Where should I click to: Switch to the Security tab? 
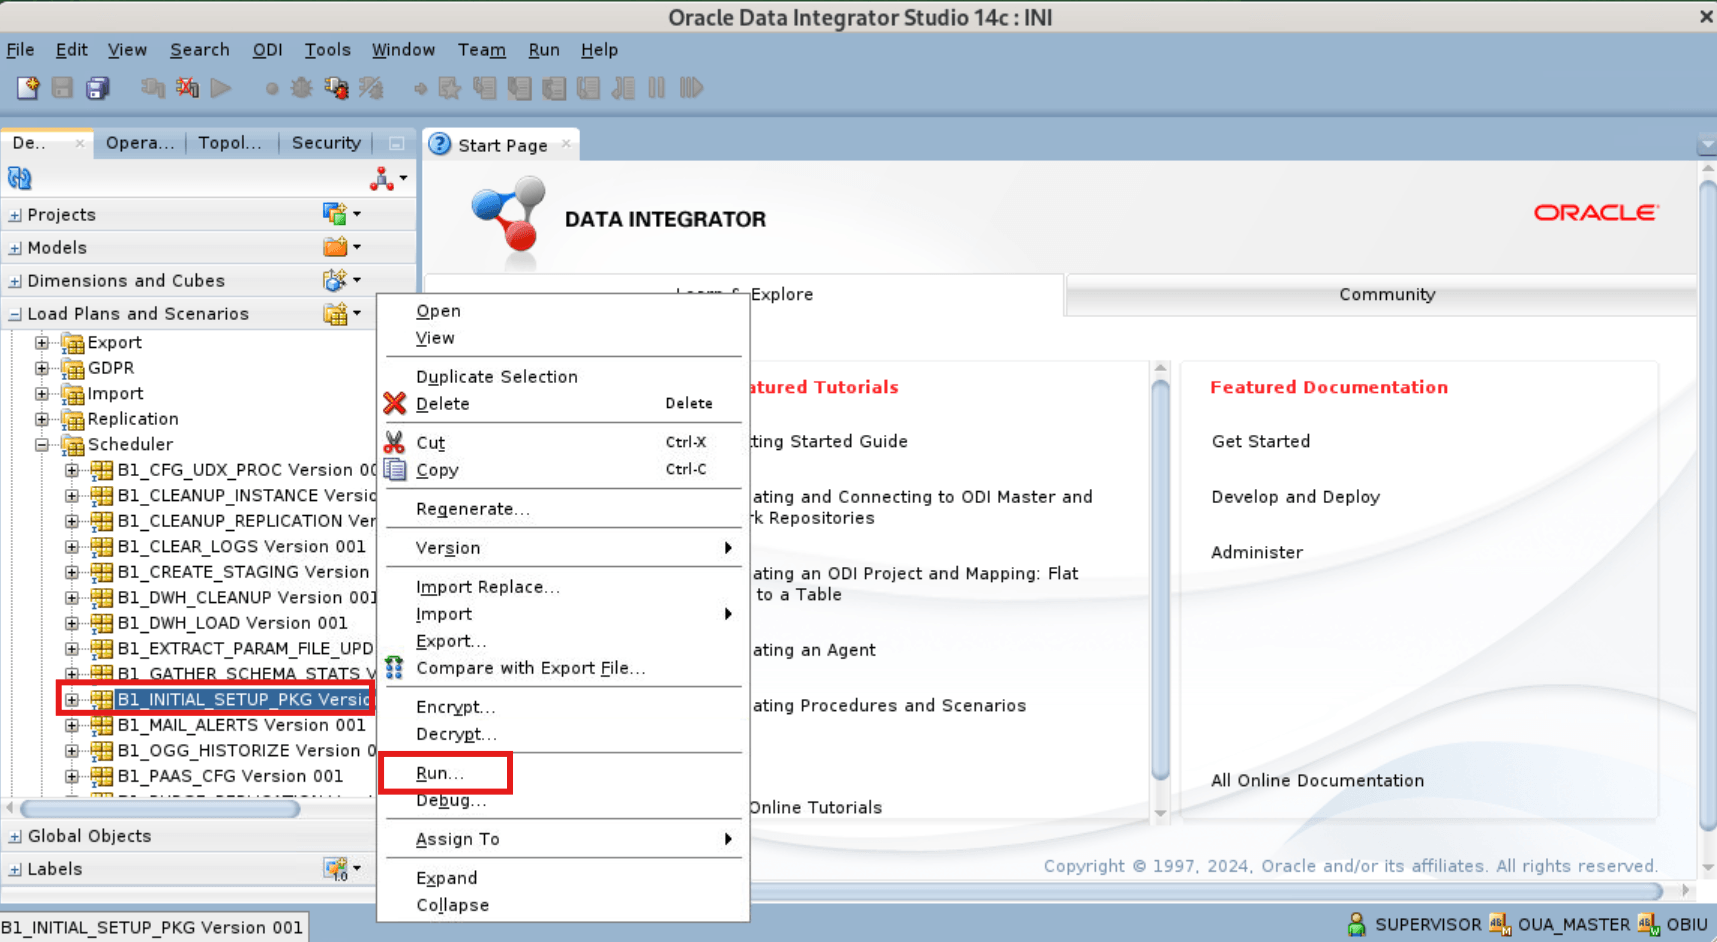coord(325,142)
